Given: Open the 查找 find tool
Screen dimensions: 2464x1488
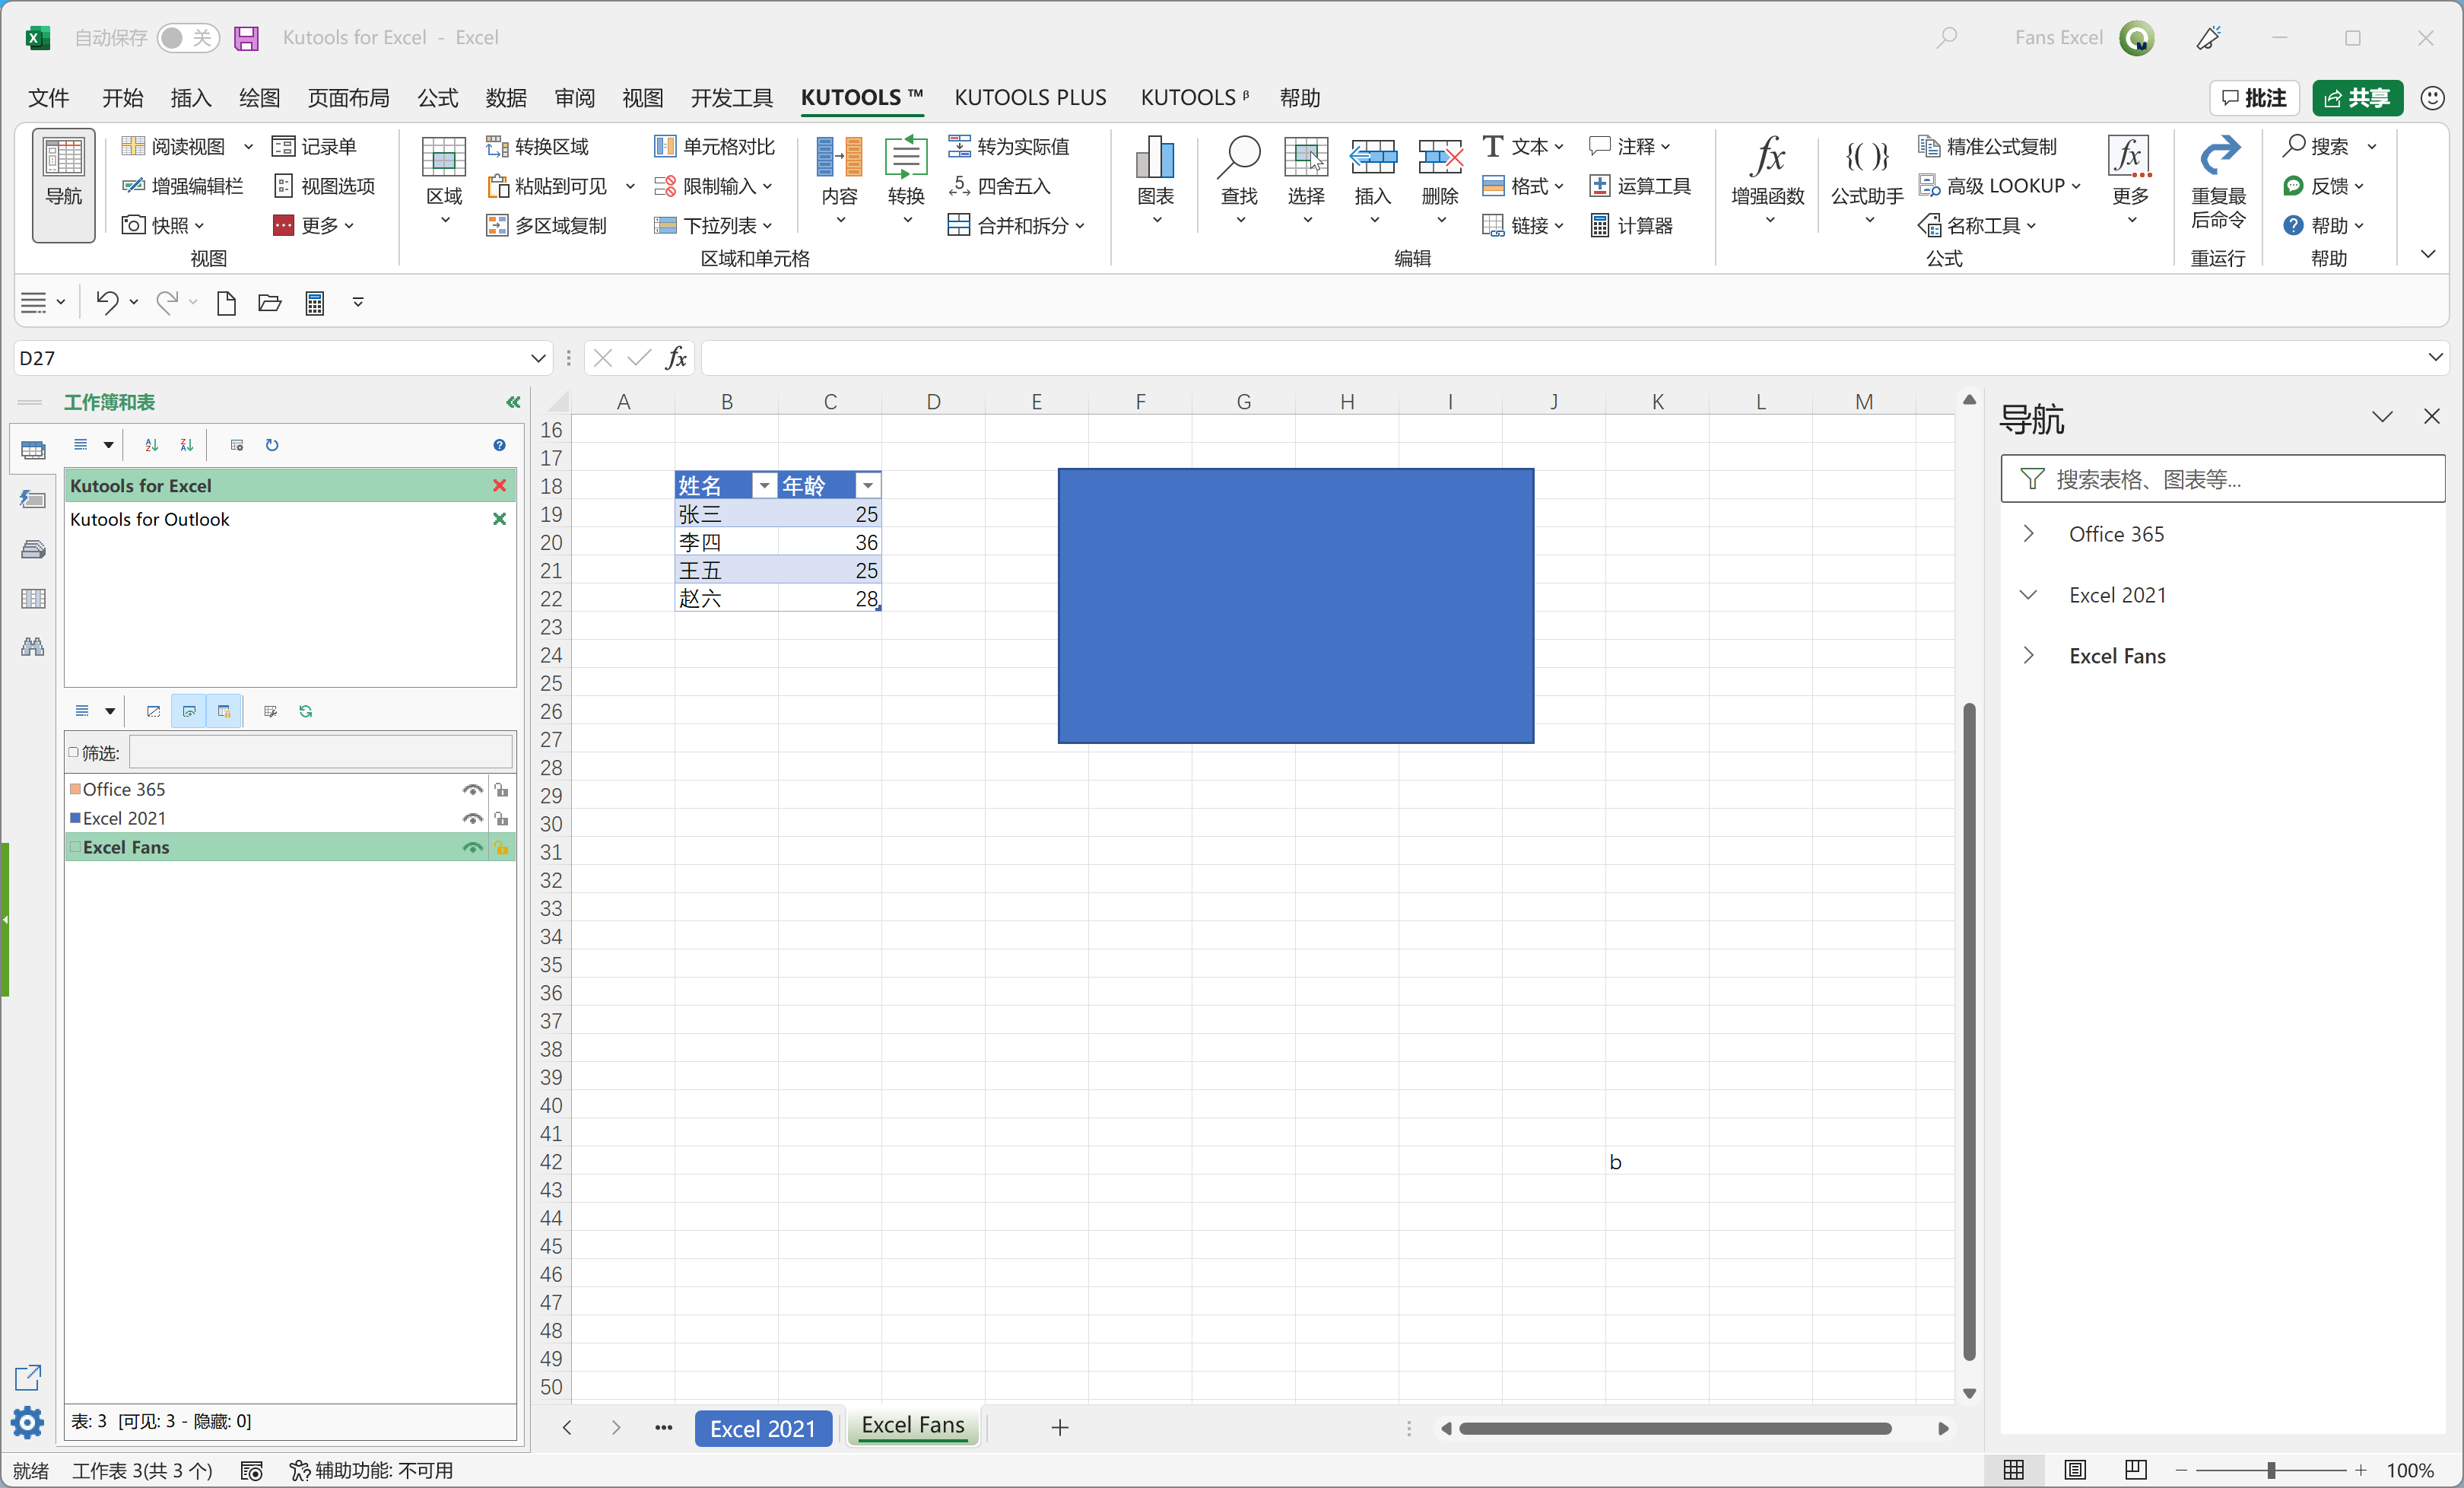Looking at the screenshot, I should tap(1239, 180).
